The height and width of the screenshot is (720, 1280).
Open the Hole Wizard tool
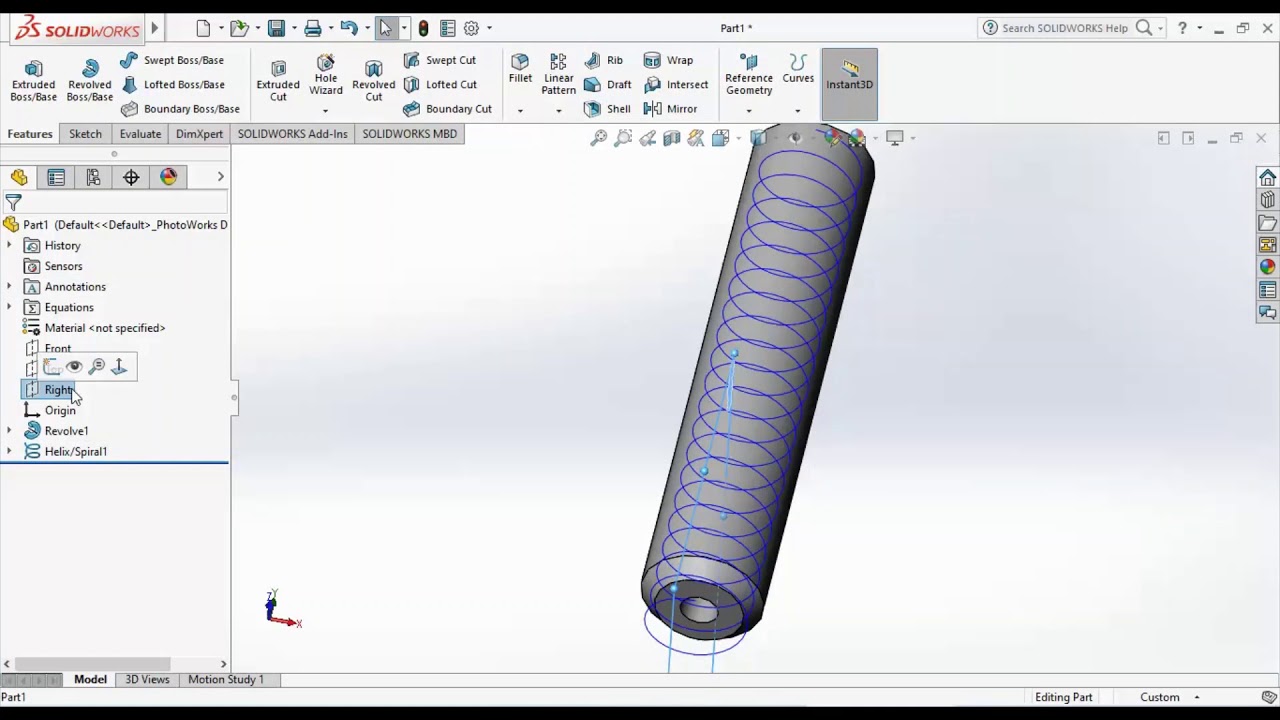pyautogui.click(x=326, y=75)
